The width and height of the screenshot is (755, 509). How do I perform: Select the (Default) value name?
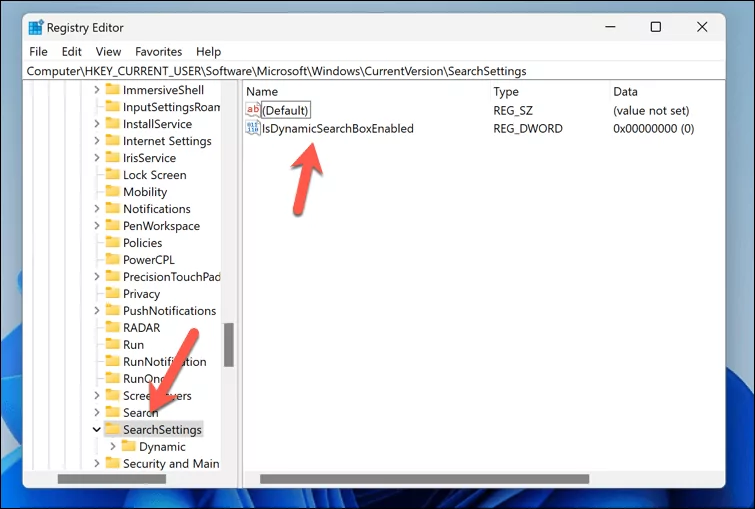(286, 110)
